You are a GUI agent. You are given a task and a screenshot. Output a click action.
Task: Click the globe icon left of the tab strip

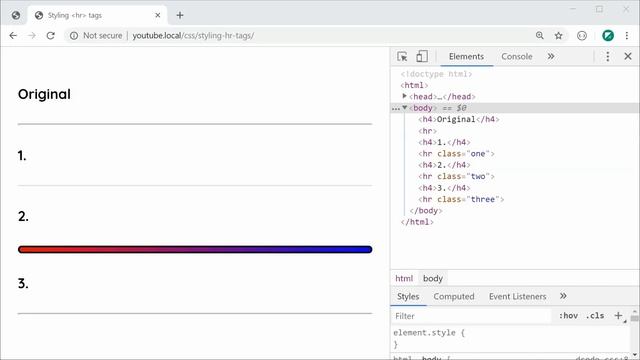point(16,16)
